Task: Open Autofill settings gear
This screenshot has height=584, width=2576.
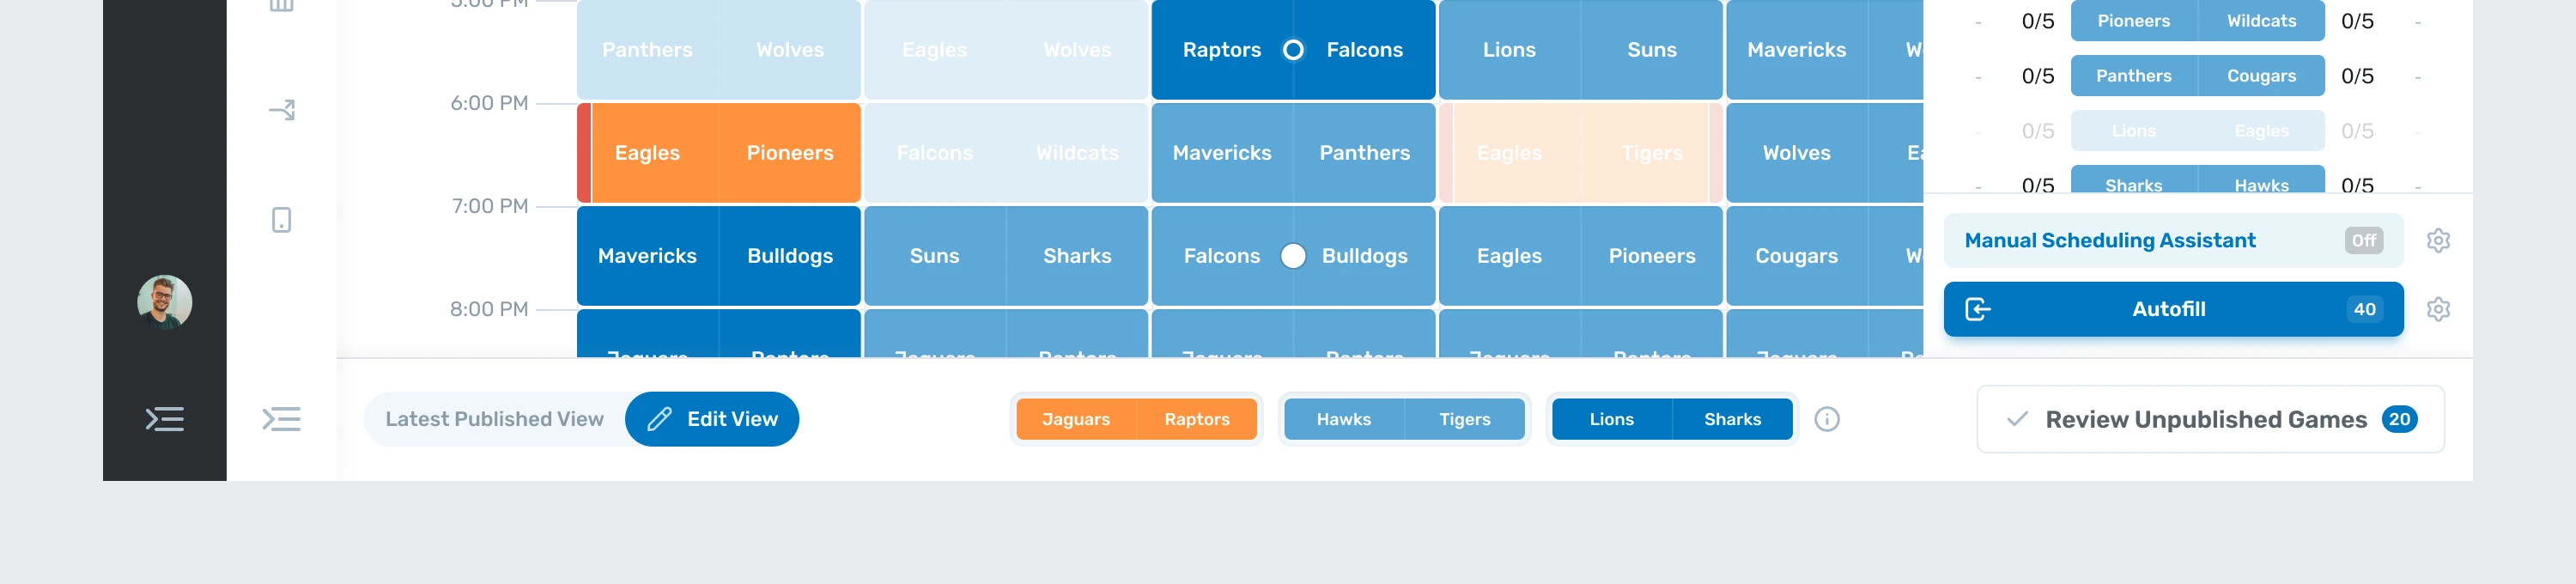Action: (x=2438, y=309)
